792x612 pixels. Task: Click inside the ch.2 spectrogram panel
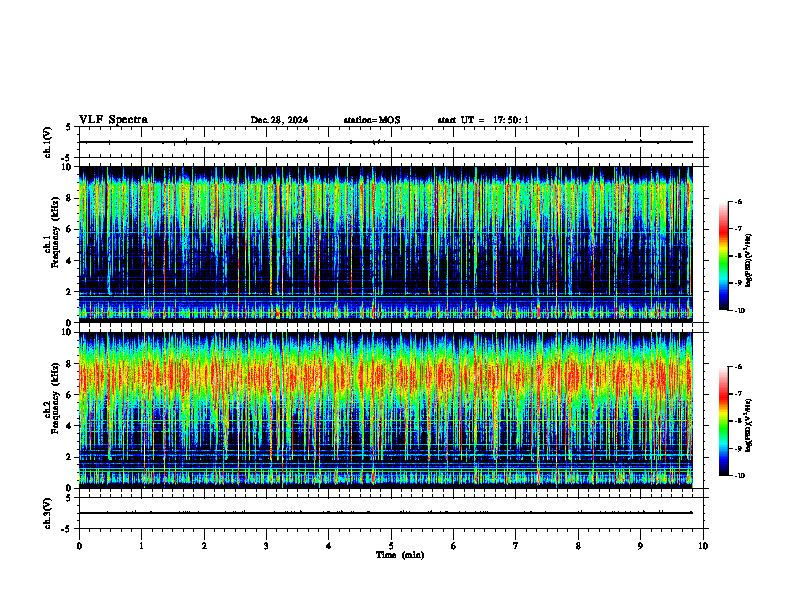[x=386, y=410]
